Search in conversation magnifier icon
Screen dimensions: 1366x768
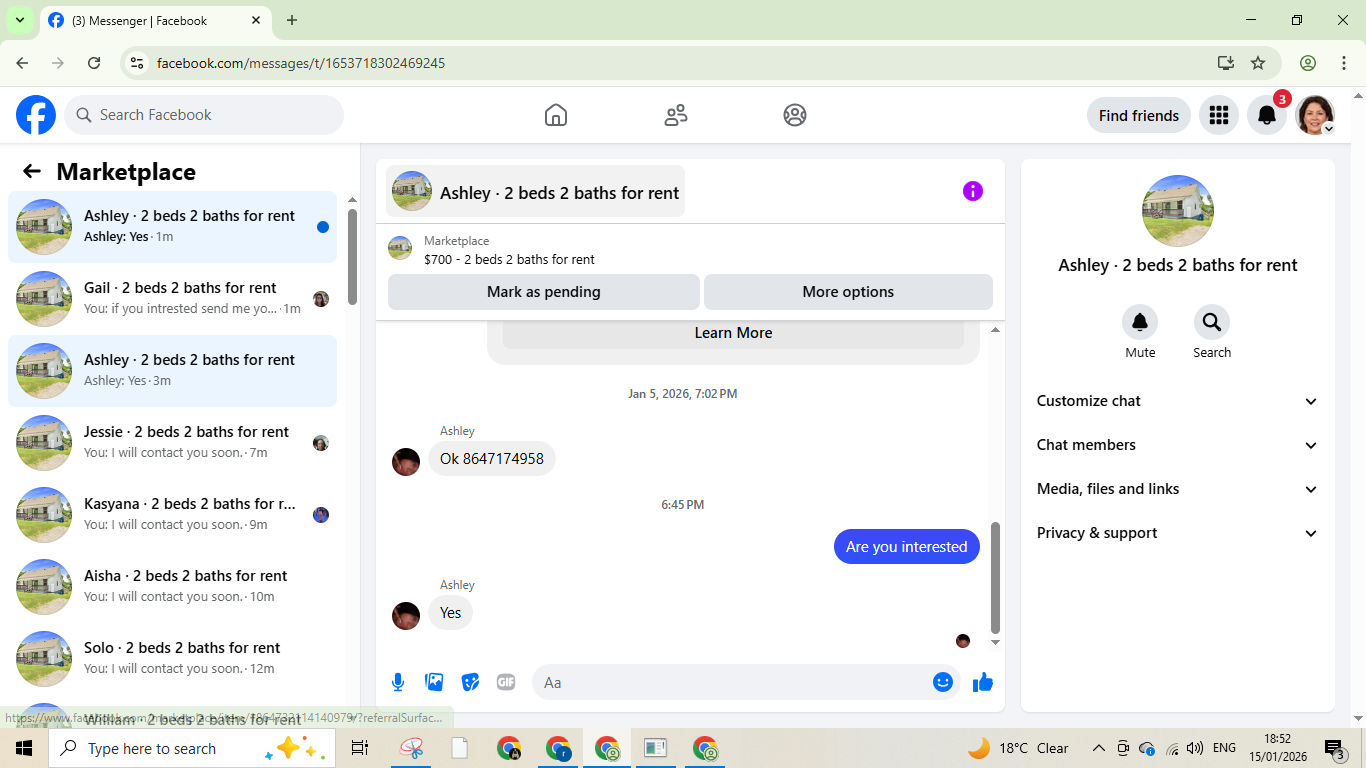(x=1212, y=322)
